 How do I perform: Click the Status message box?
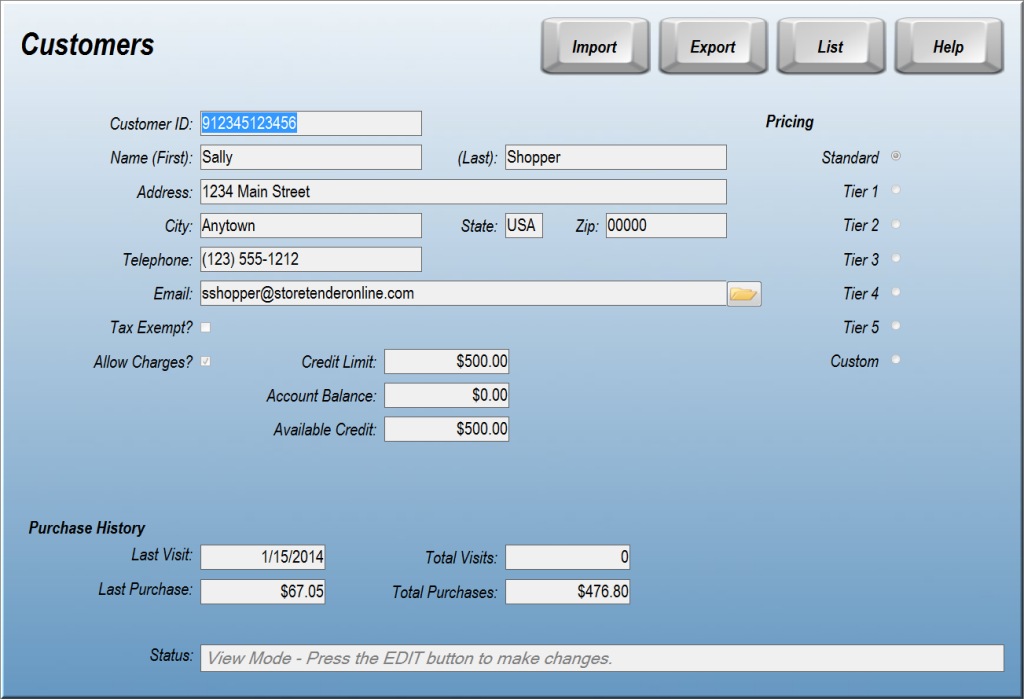(x=602, y=658)
